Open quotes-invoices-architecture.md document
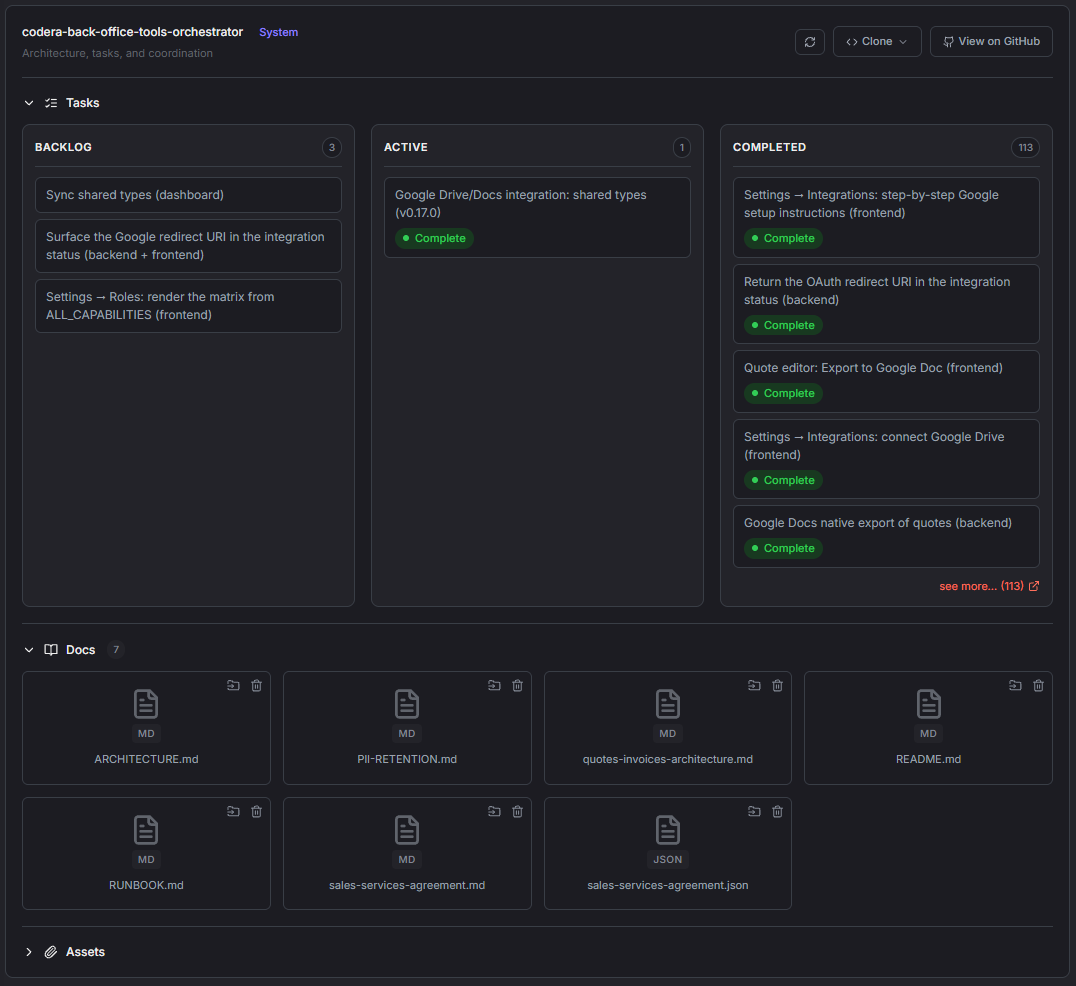The width and height of the screenshot is (1076, 986). tap(668, 728)
